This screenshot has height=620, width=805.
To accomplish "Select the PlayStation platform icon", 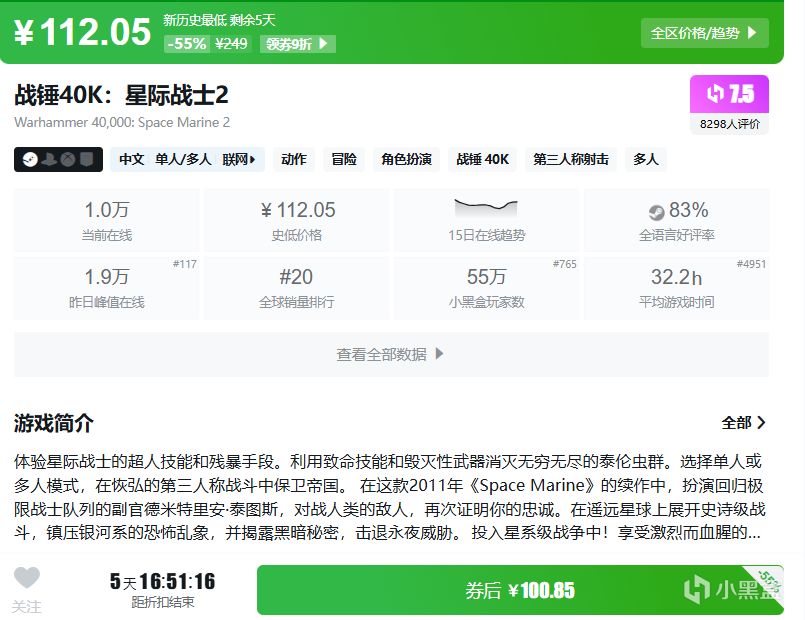I will [x=49, y=160].
